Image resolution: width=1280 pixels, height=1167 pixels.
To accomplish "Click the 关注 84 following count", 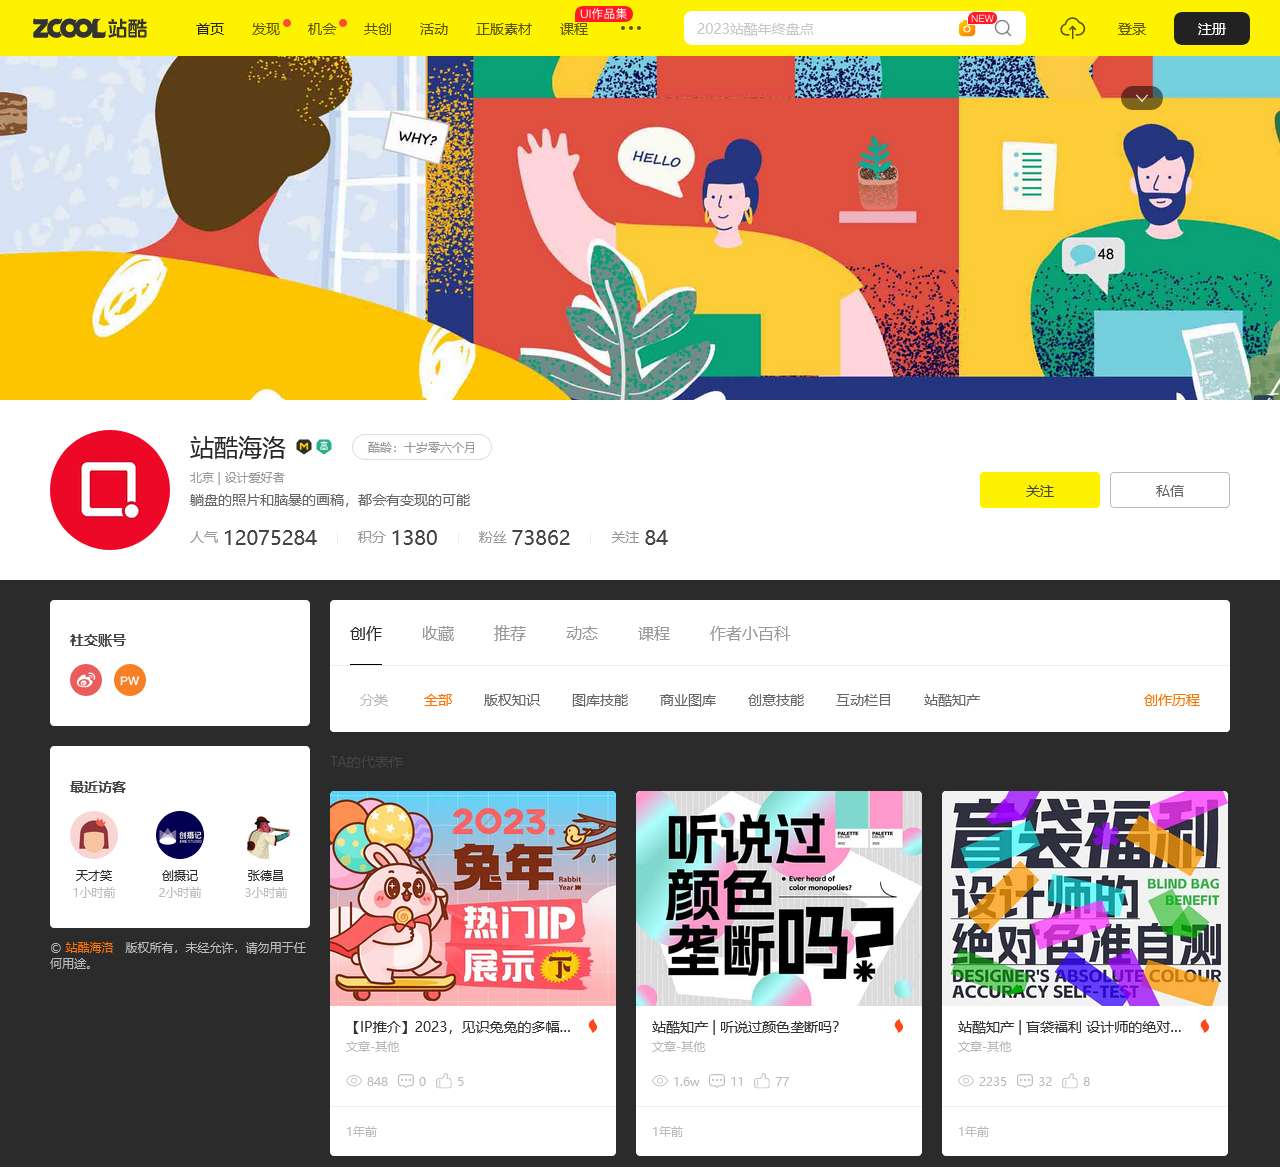I will click(x=640, y=537).
